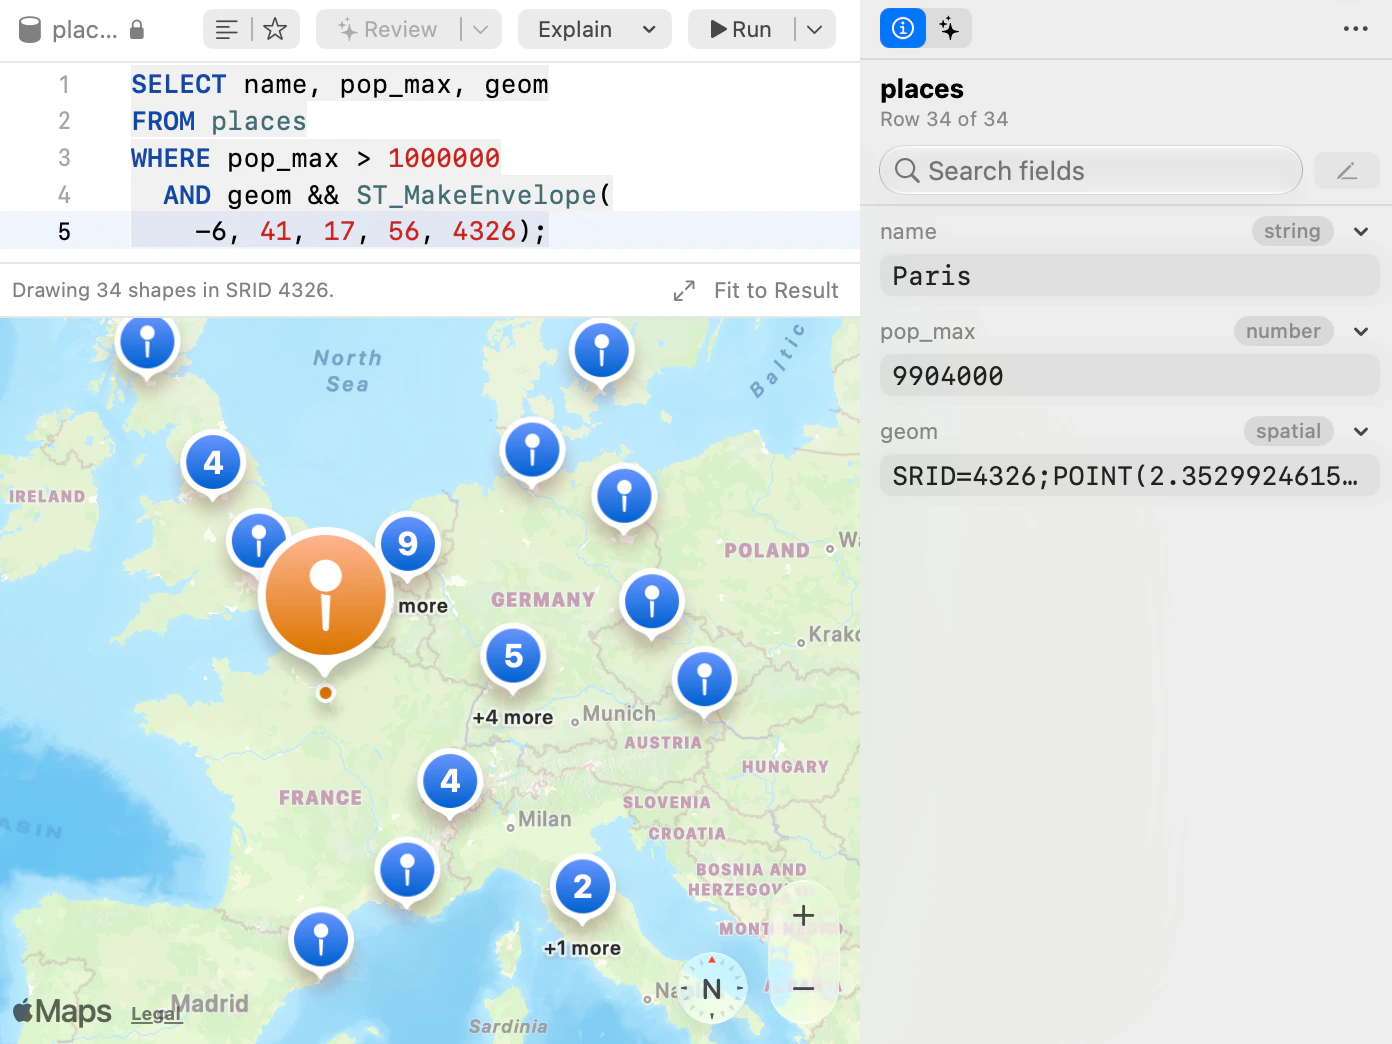Click the pop_max value 9904000

(x=1130, y=376)
